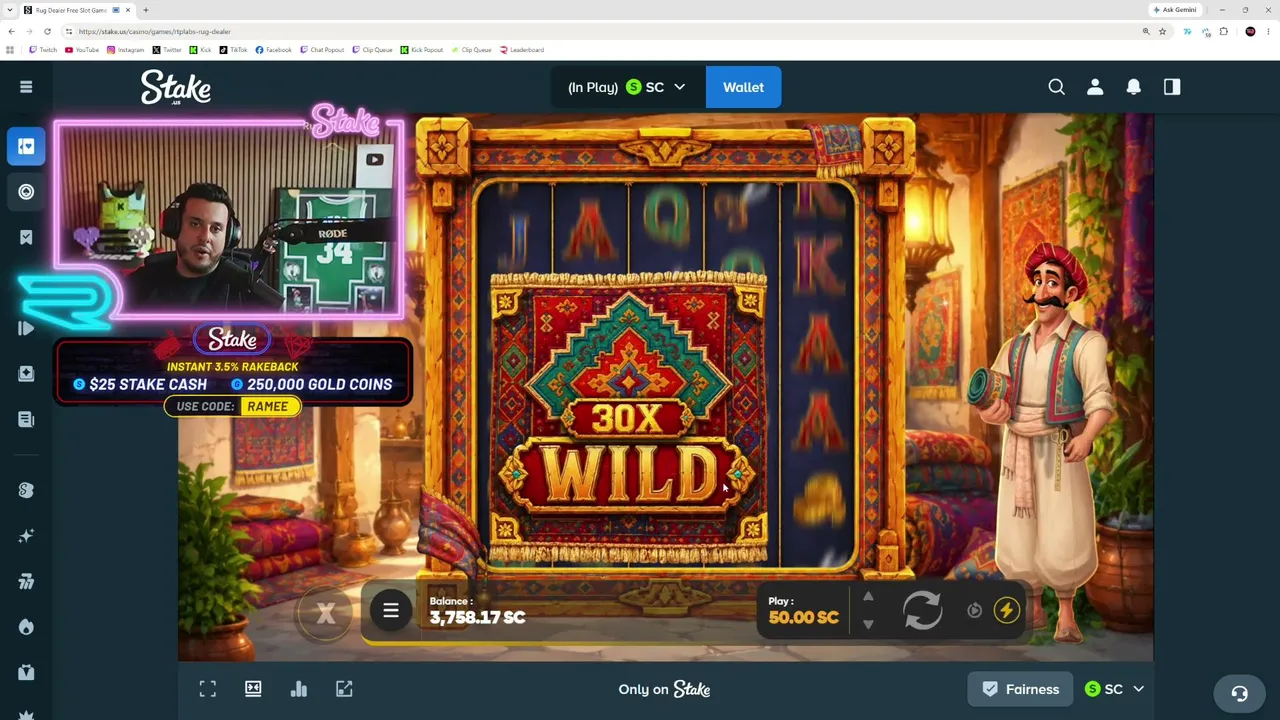Click the browser address bar URL
This screenshot has width=1280, height=720.
tap(154, 31)
